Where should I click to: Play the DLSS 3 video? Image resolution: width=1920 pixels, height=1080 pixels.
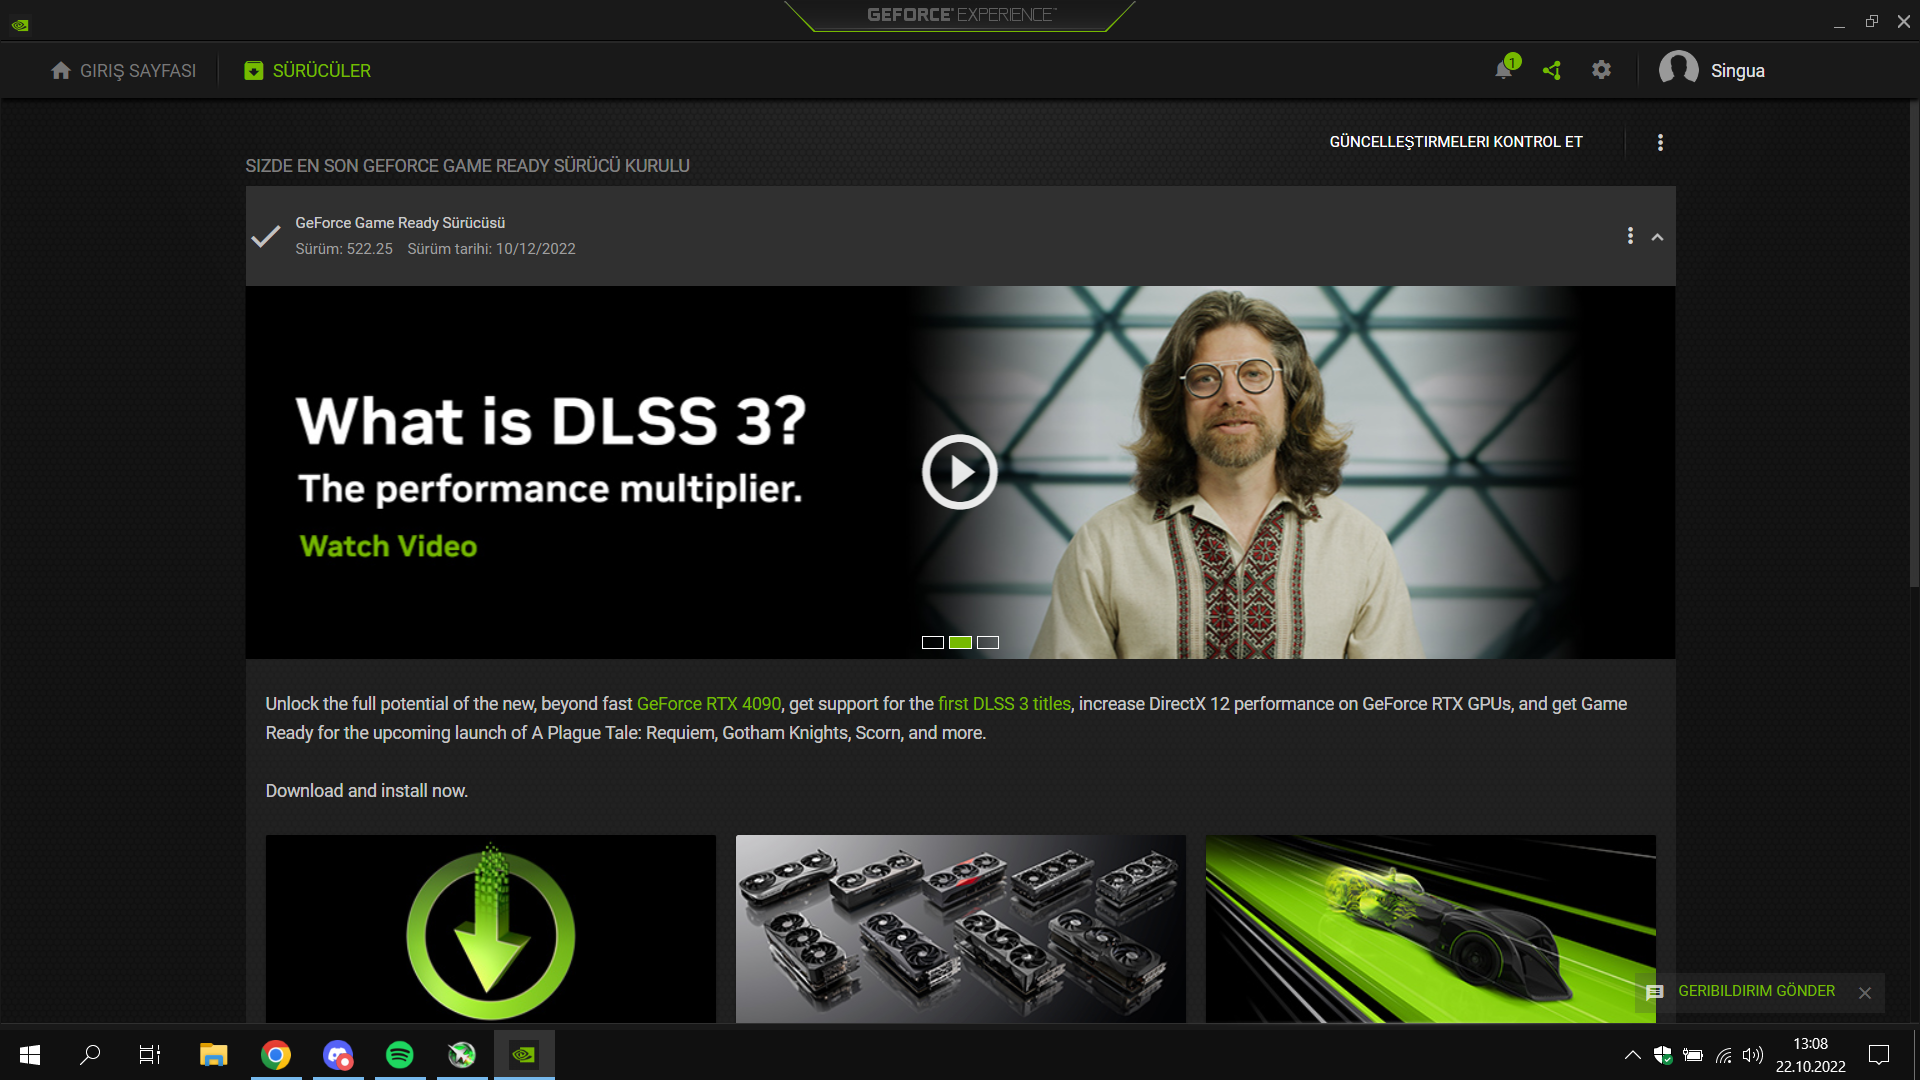click(959, 472)
